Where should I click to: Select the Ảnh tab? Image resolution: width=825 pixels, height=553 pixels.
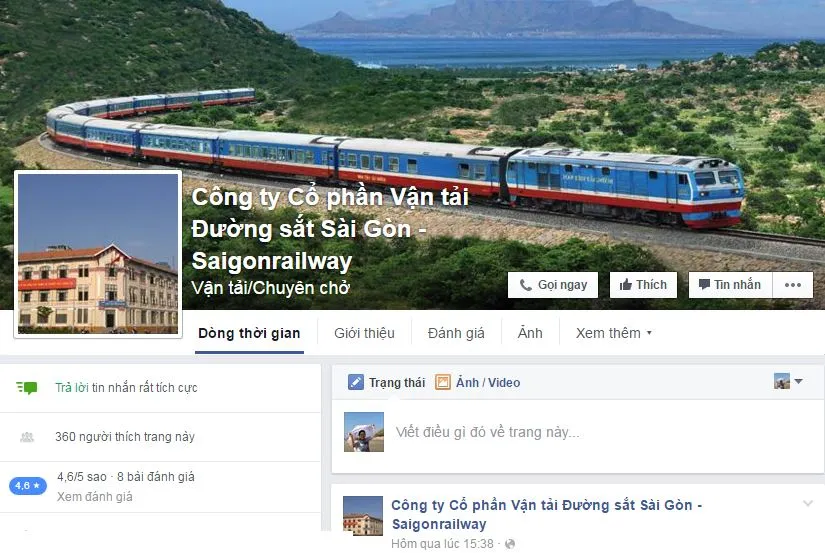530,333
